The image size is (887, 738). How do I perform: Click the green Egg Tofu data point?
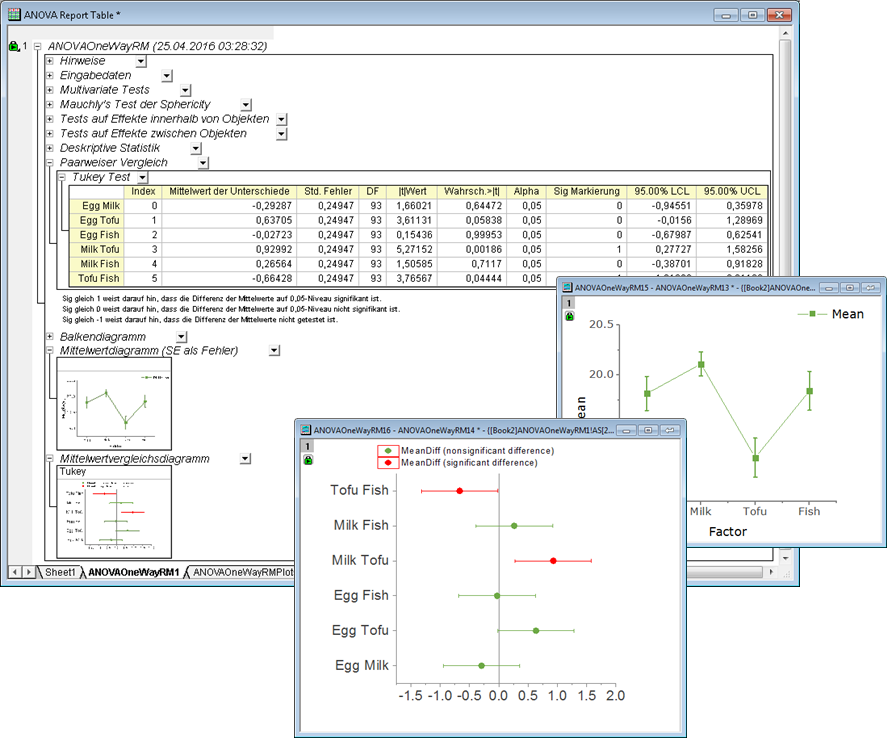[x=536, y=631]
